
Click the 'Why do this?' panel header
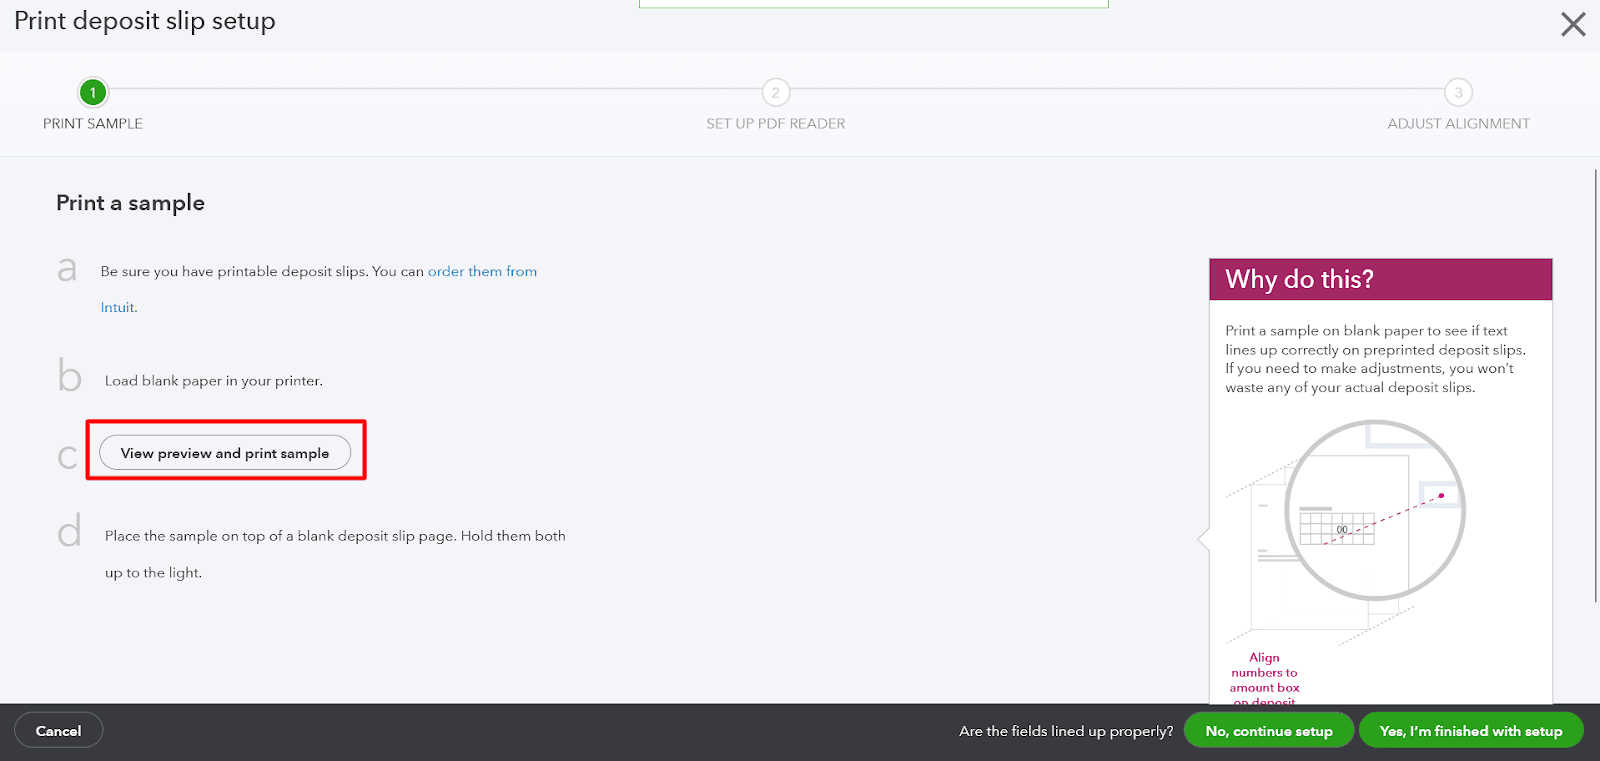pos(1380,280)
